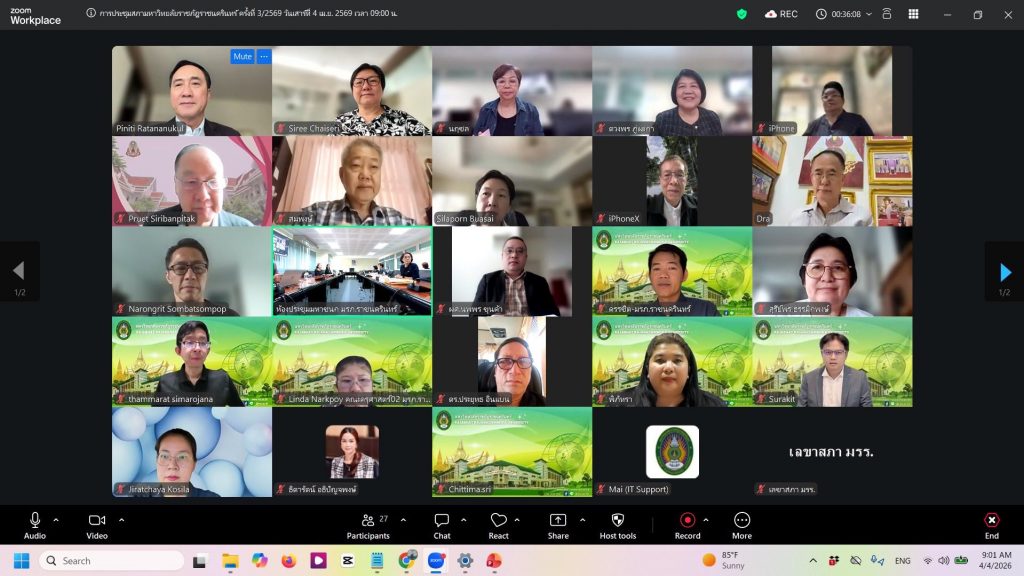Click the React heart icon
Screen dimensions: 1024x576
(498, 524)
